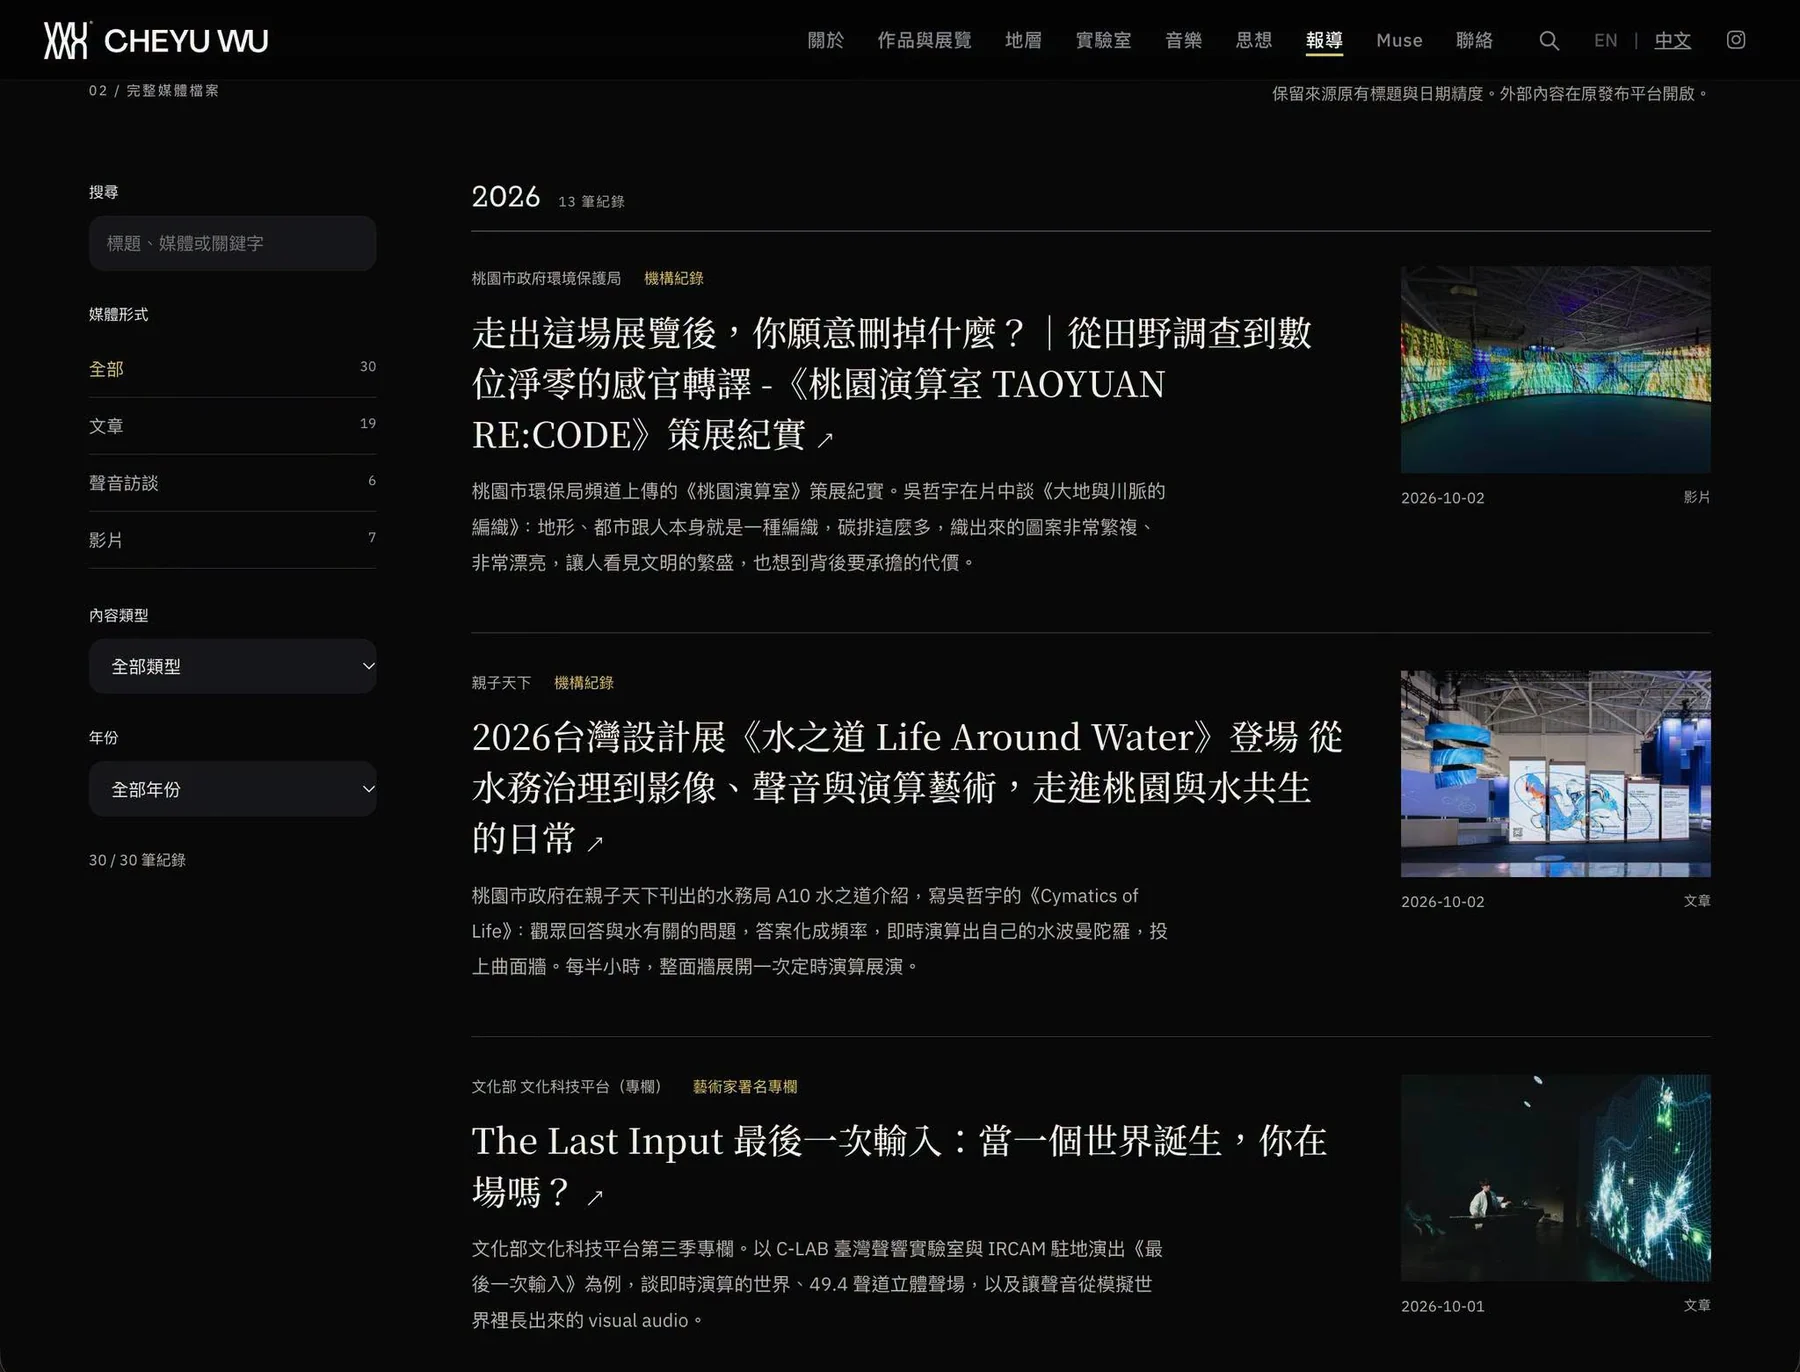This screenshot has height=1372, width=1800.
Task: Click source label 親子天下
Action: (x=501, y=683)
